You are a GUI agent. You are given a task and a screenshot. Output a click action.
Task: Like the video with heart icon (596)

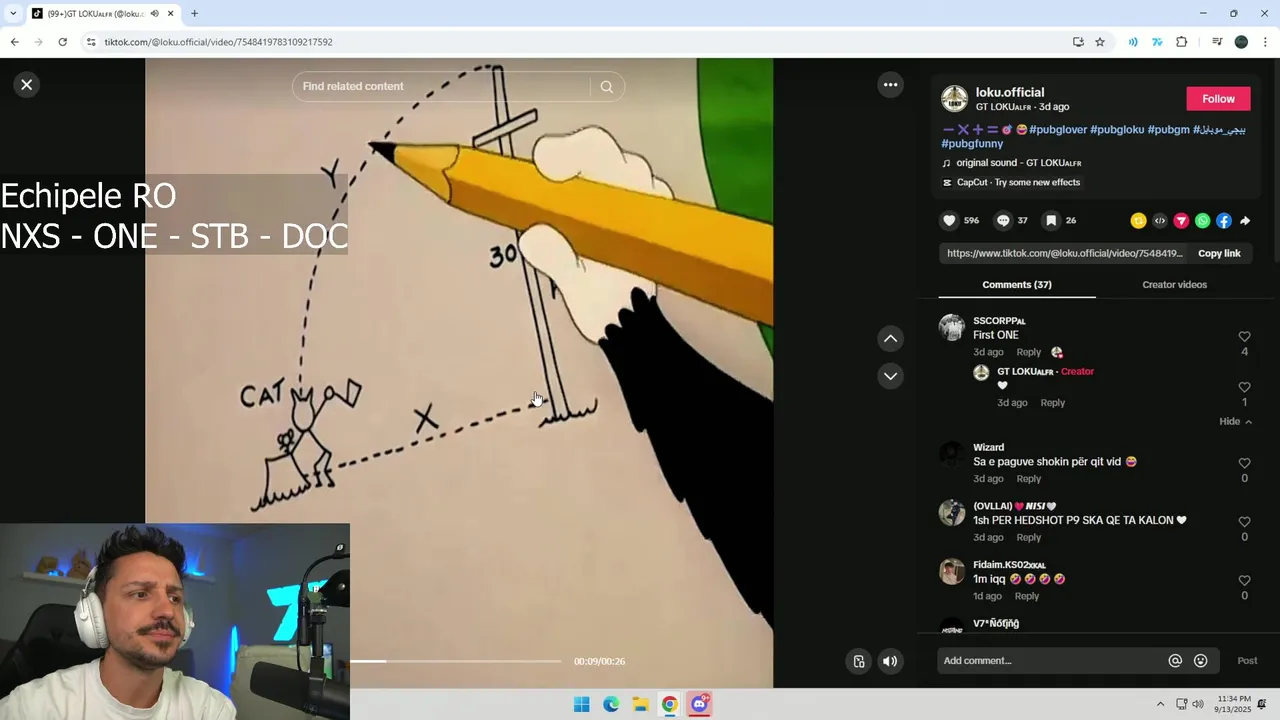click(949, 220)
